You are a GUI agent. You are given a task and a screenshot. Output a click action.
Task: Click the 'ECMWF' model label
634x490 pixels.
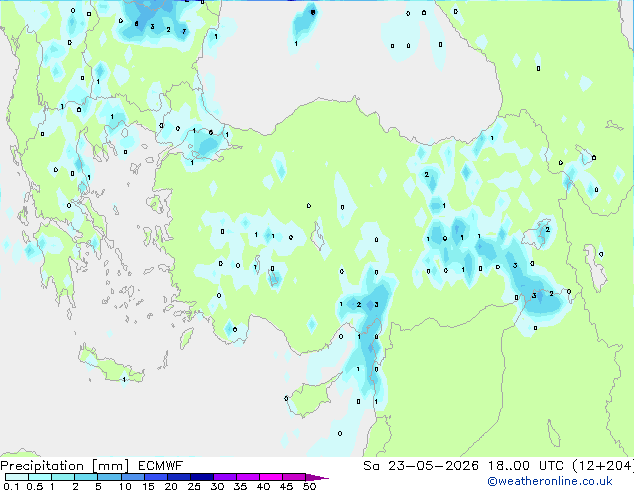tap(160, 465)
